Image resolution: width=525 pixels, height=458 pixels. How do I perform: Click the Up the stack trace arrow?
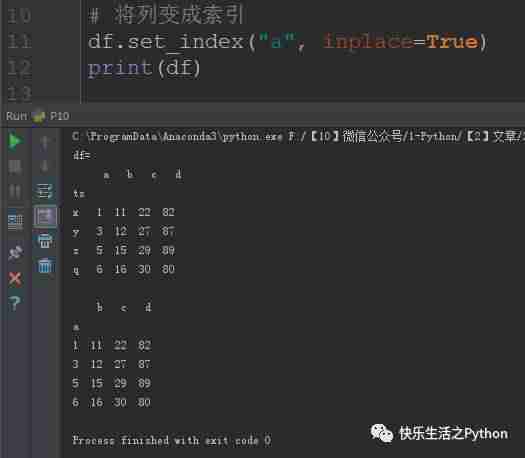[45, 143]
